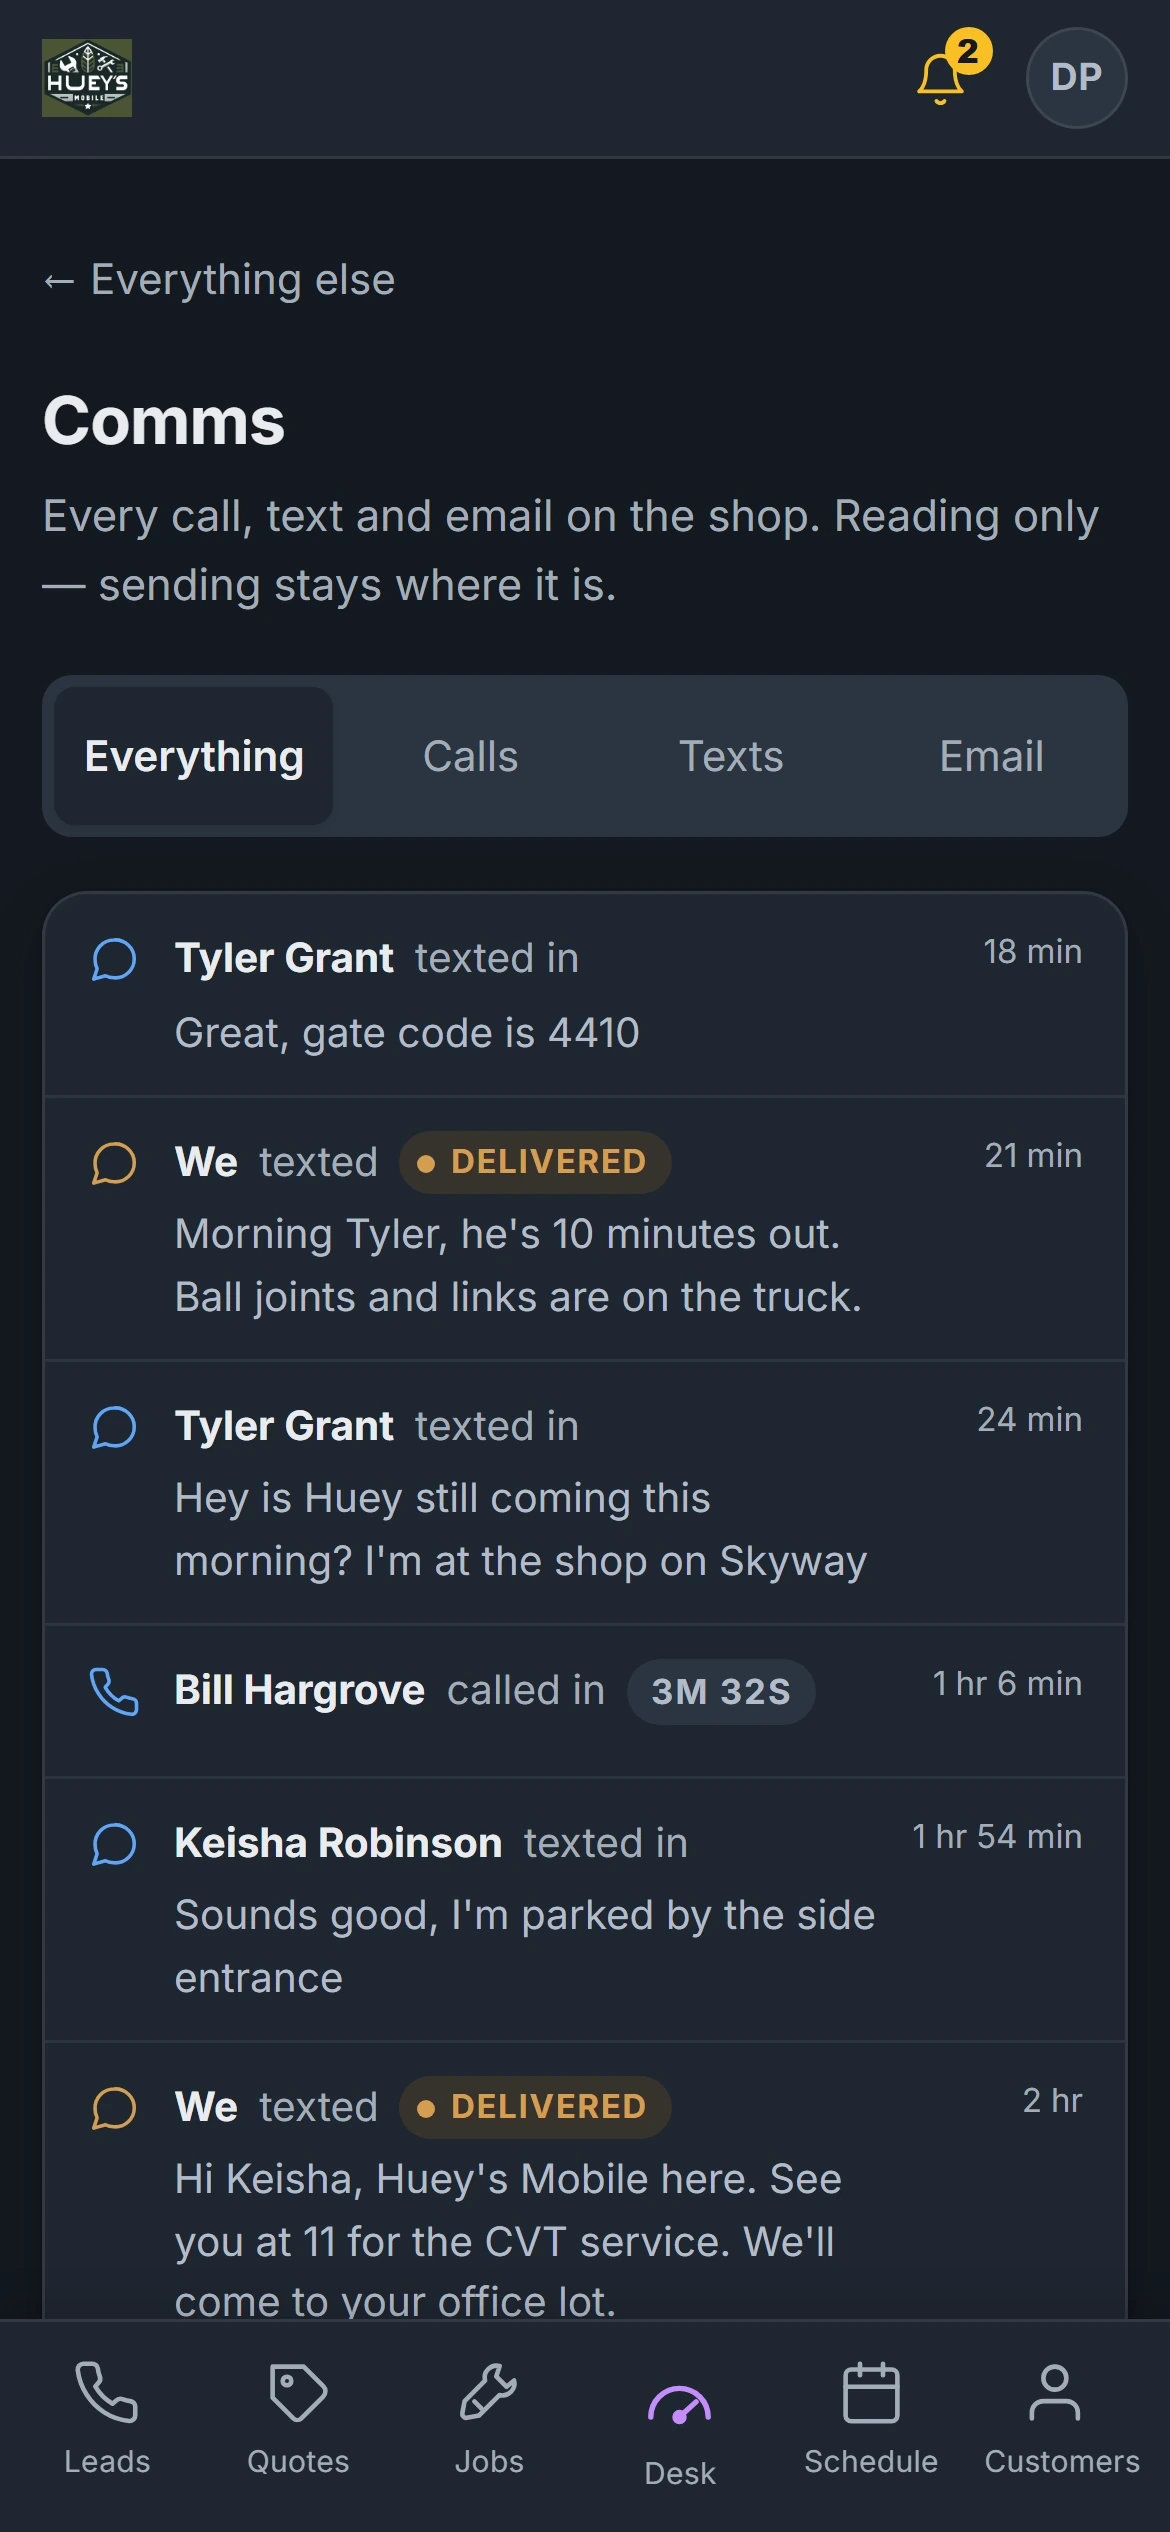Go back to Everything else
1170x2532 pixels.
(x=219, y=280)
